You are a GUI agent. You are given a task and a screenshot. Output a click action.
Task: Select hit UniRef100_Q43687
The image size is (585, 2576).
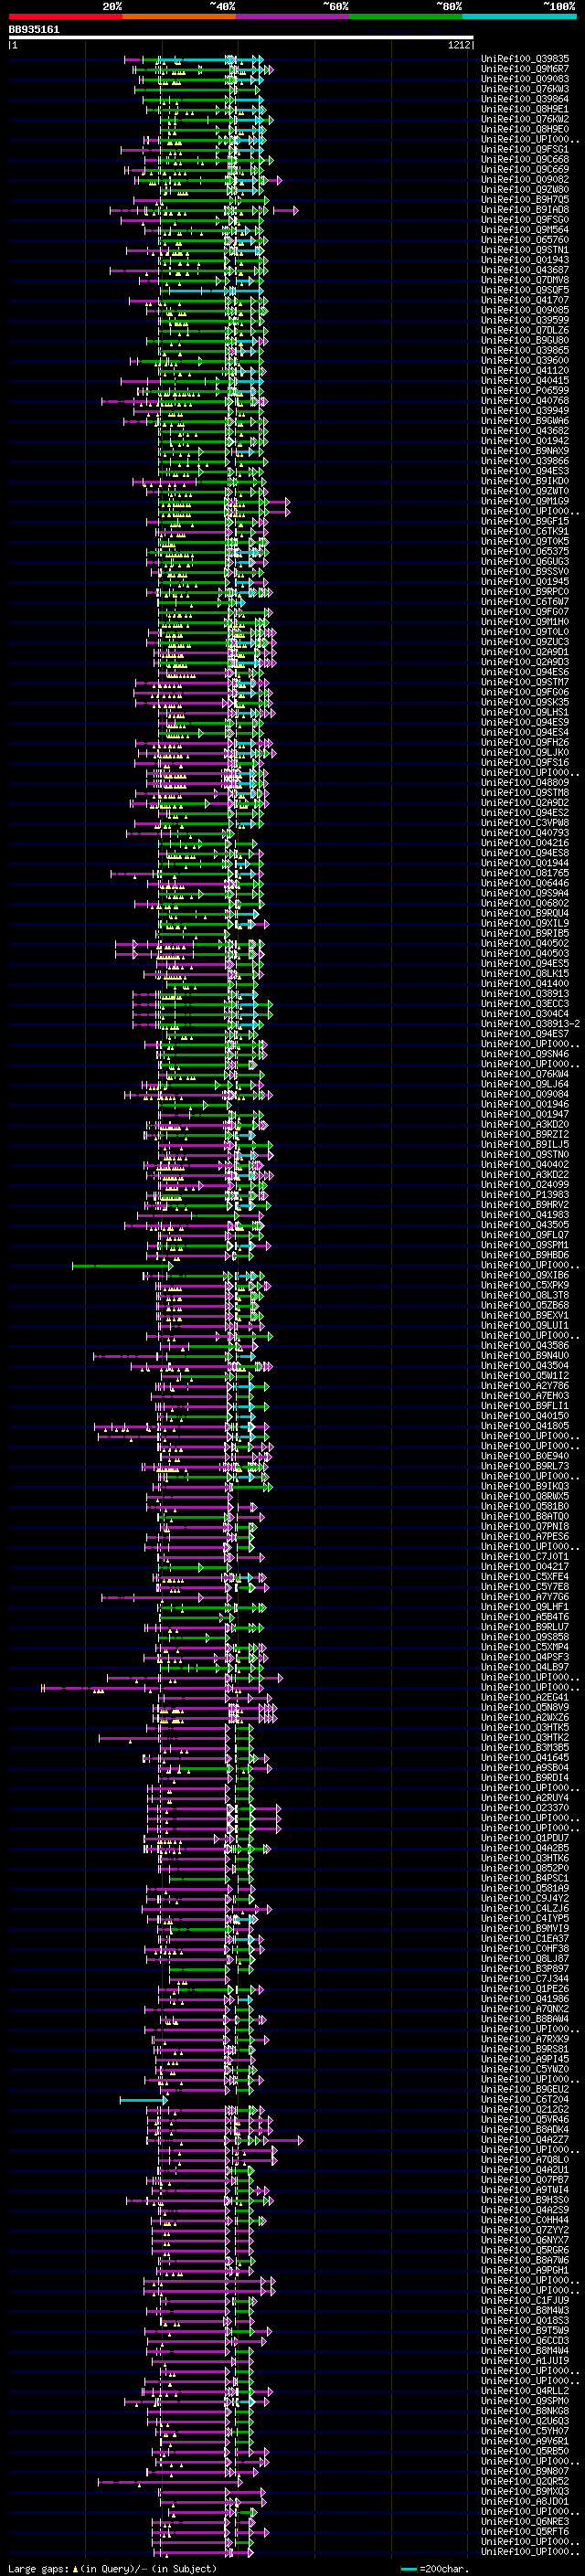(x=525, y=270)
